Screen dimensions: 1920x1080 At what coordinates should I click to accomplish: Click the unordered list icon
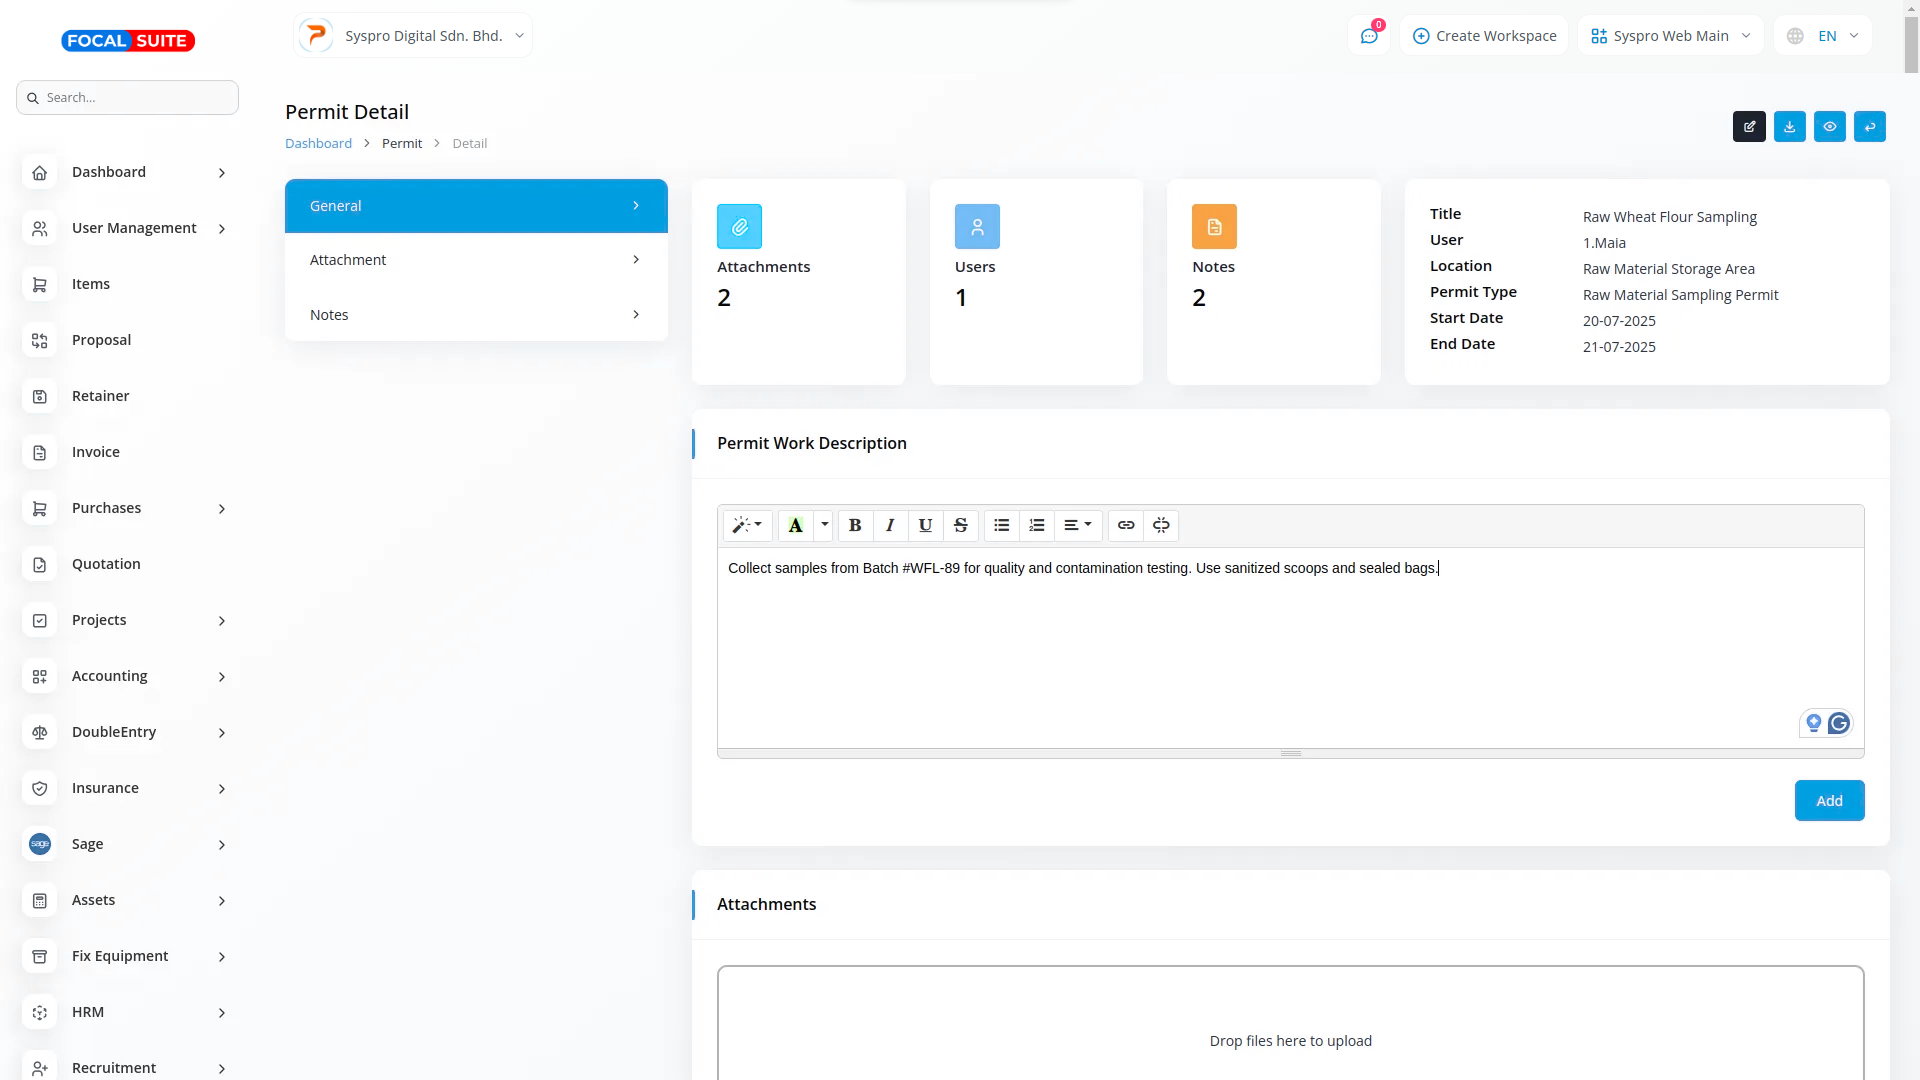coord(1001,525)
